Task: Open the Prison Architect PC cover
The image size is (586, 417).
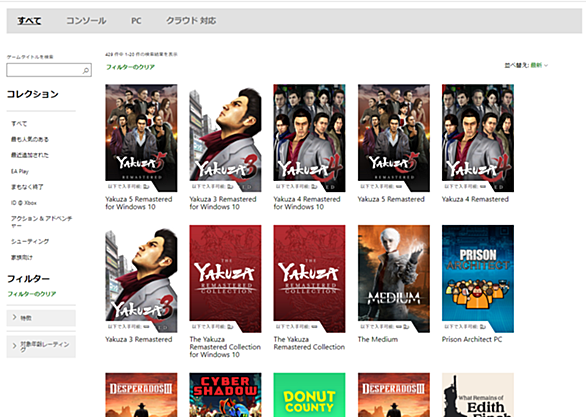Action: [x=478, y=279]
